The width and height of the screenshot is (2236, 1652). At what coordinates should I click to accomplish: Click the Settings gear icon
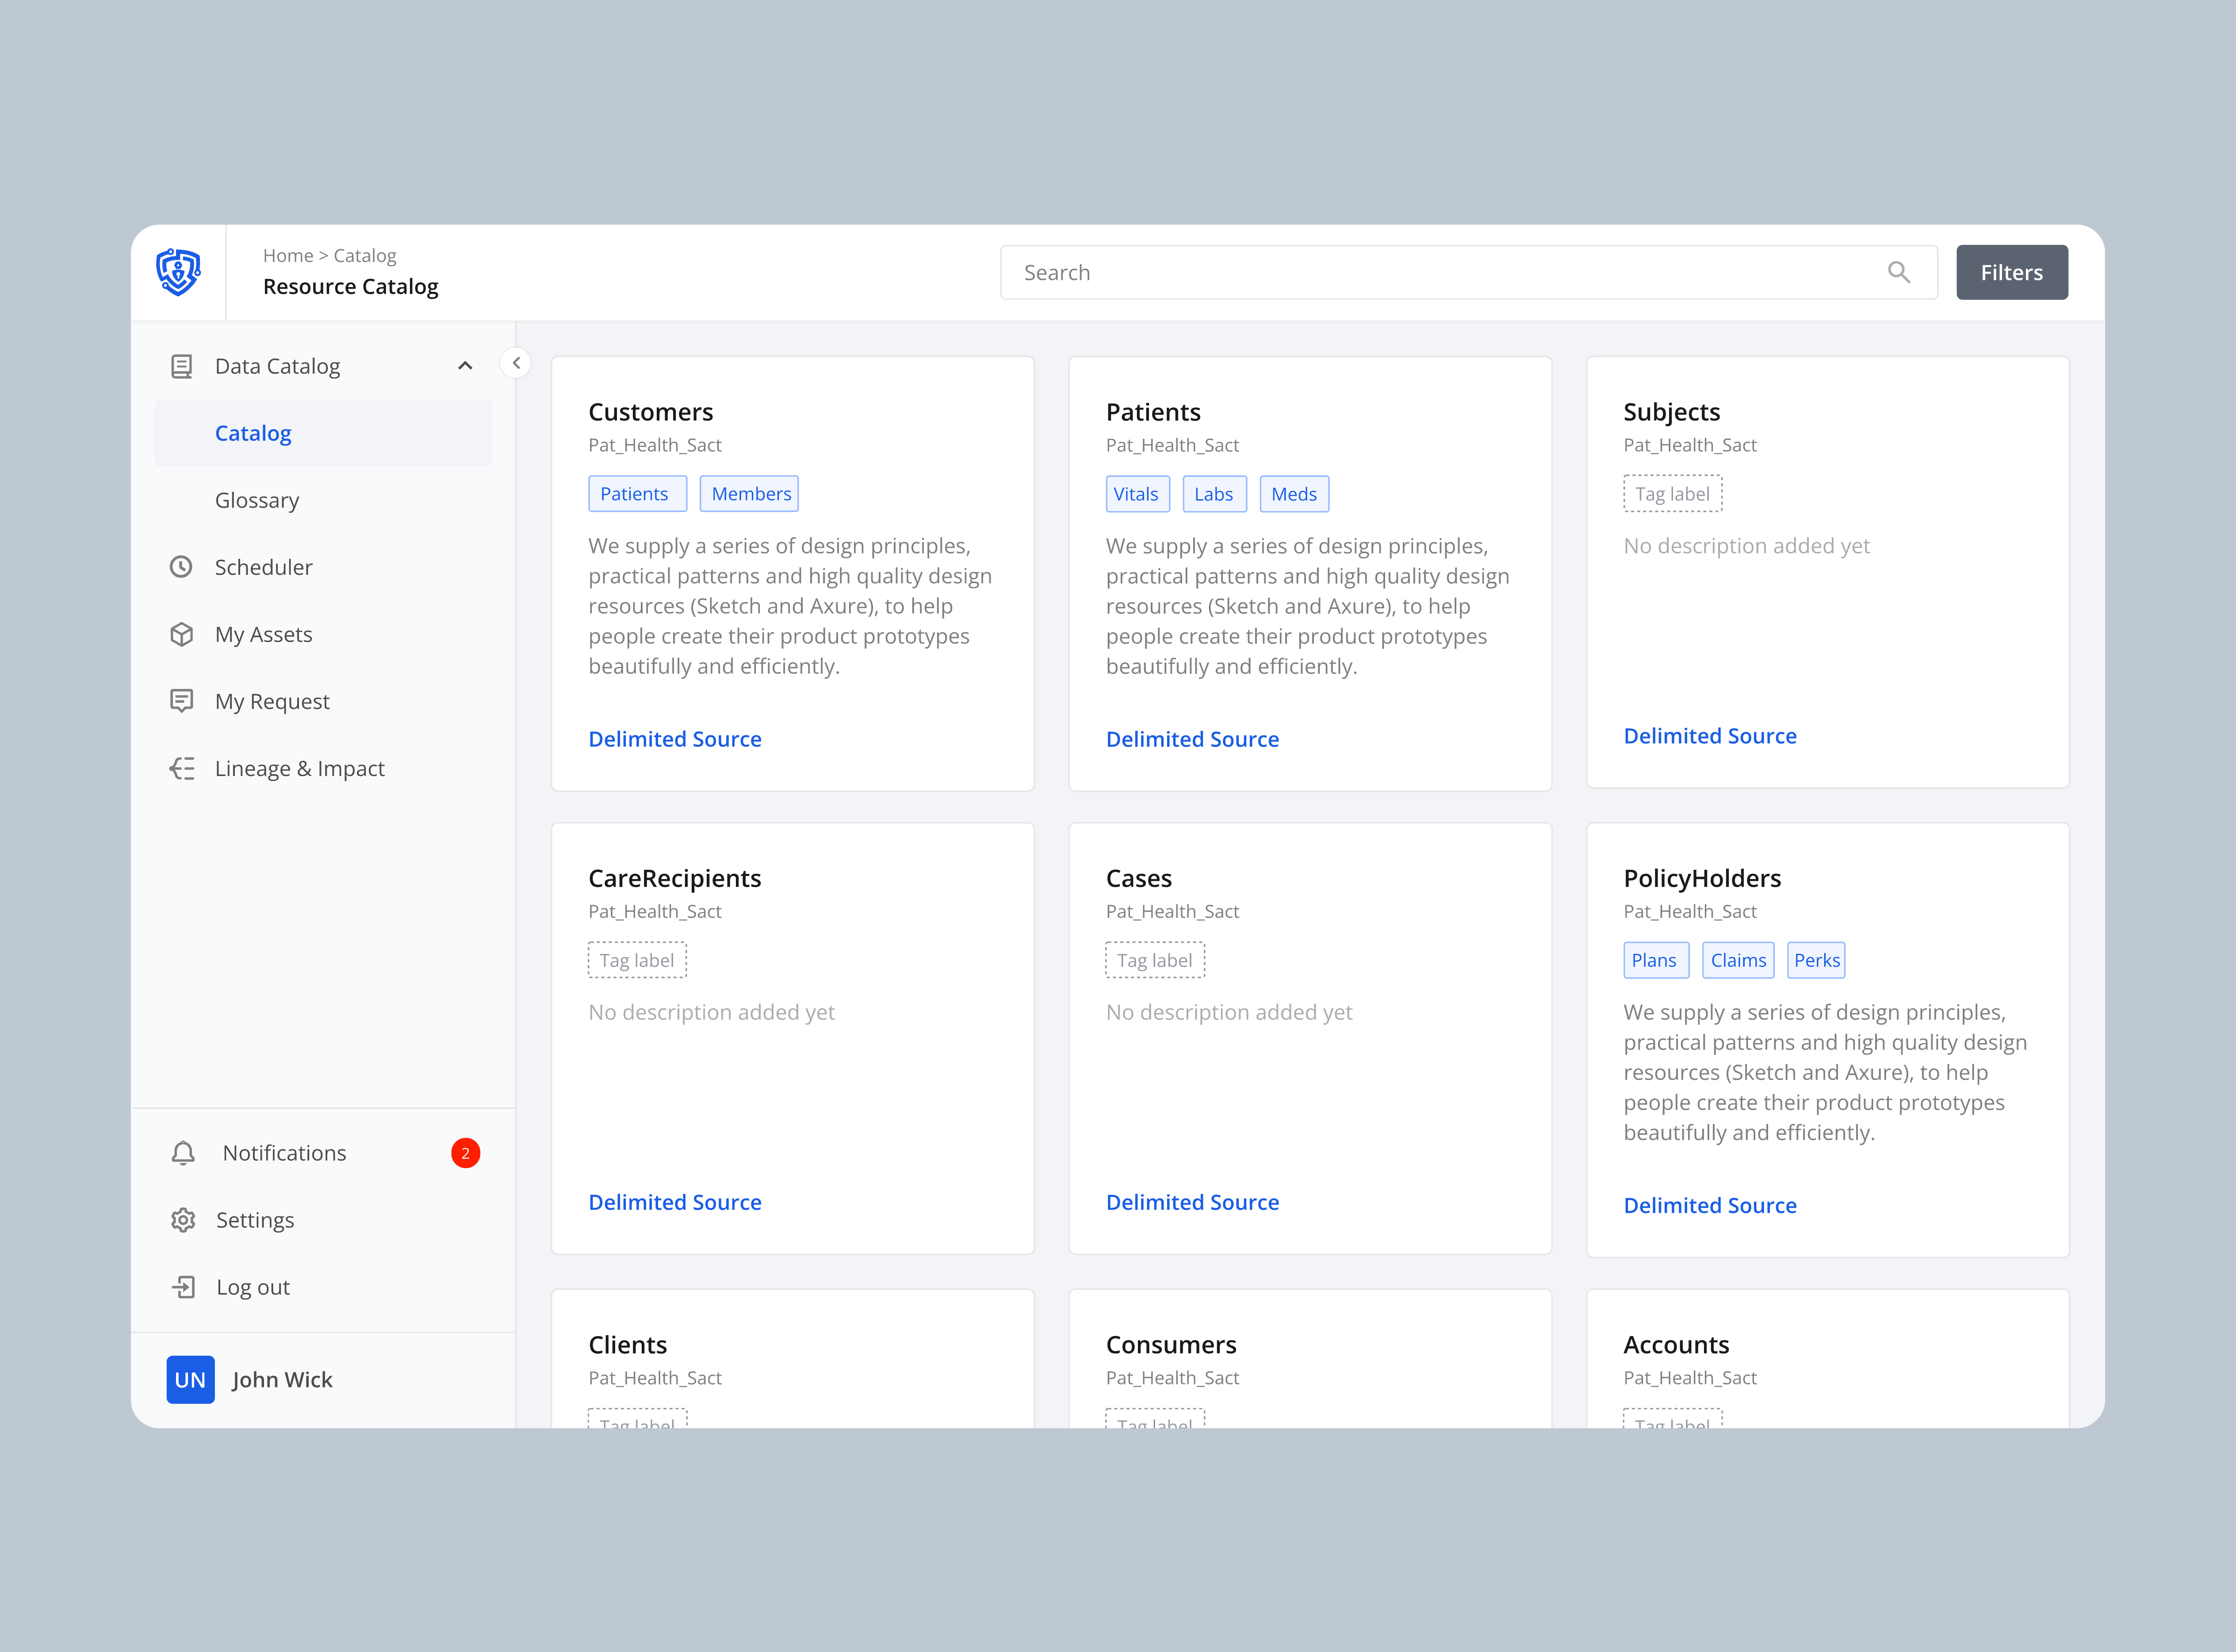click(183, 1220)
